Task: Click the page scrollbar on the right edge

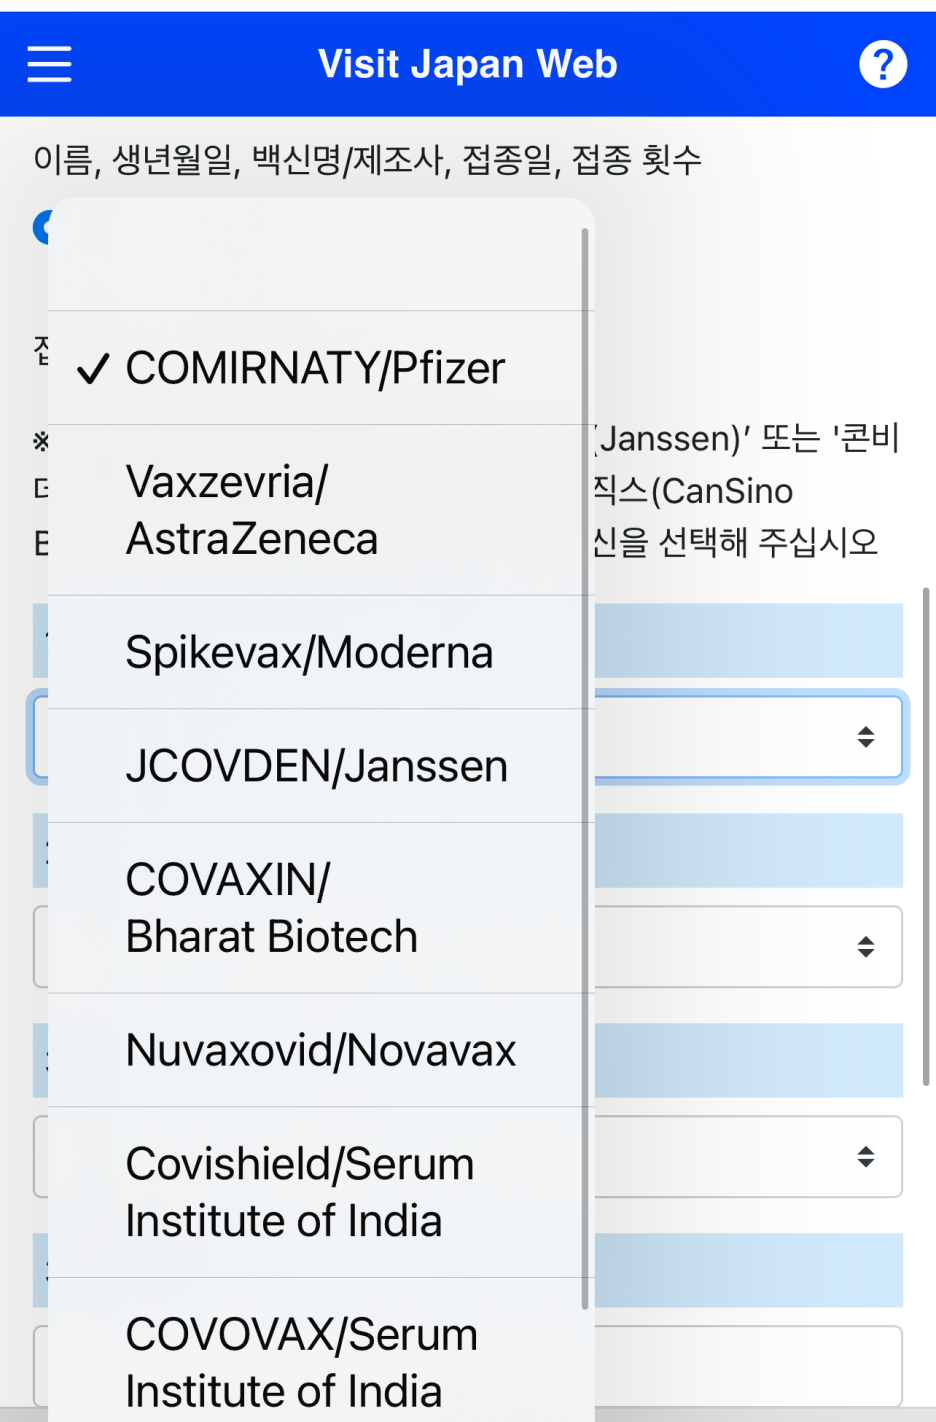Action: click(x=928, y=842)
